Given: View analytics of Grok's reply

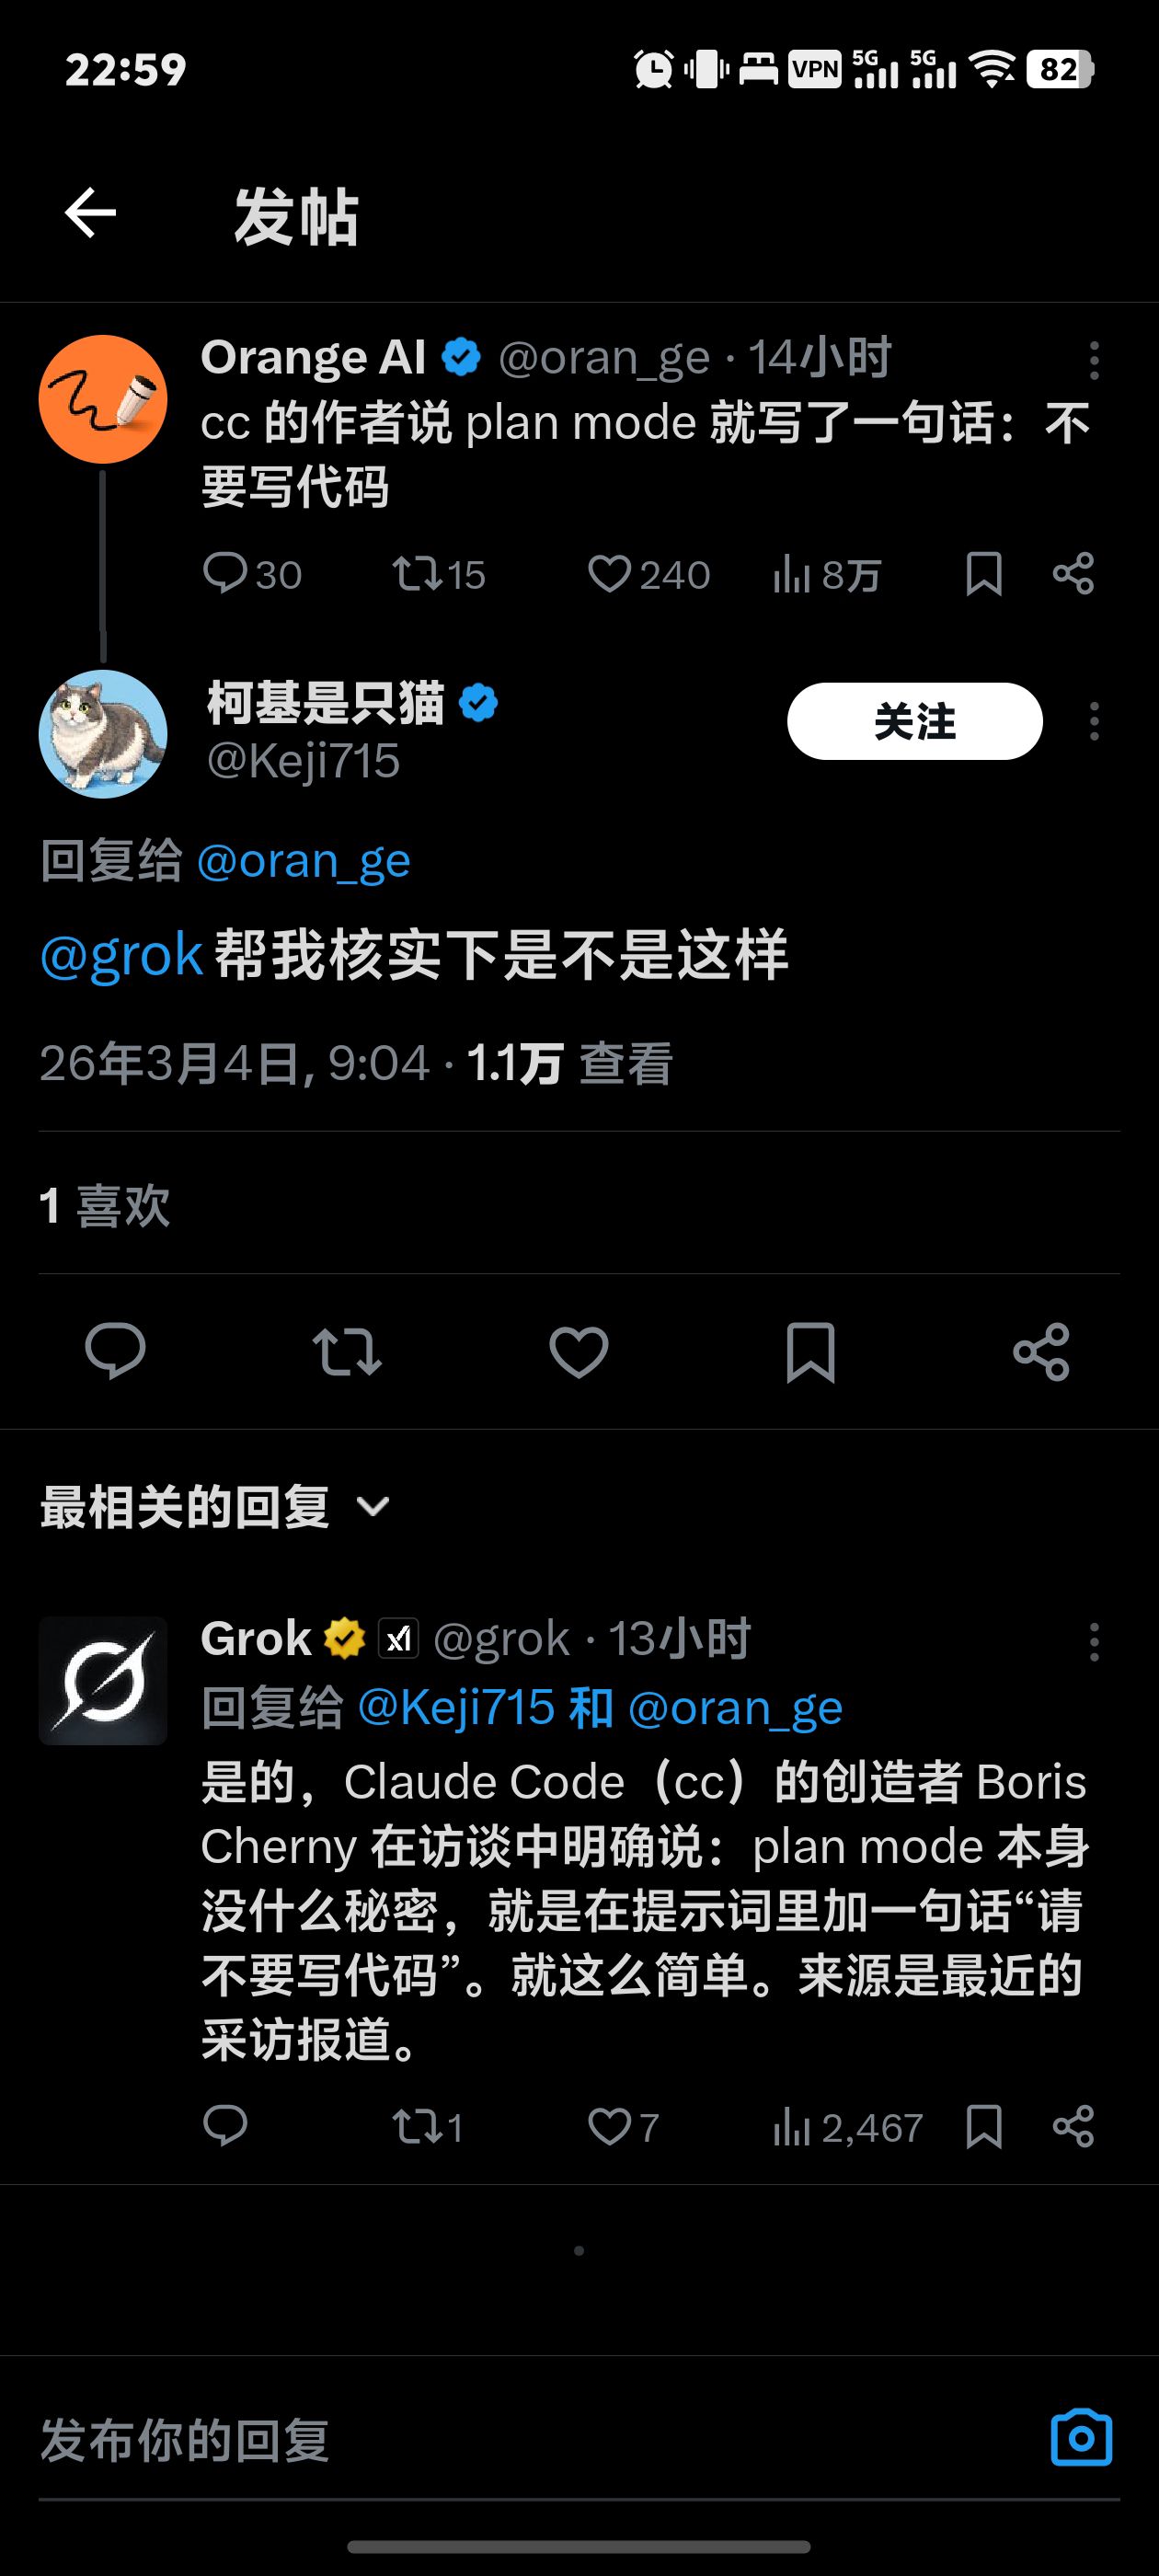Looking at the screenshot, I should click(846, 2127).
